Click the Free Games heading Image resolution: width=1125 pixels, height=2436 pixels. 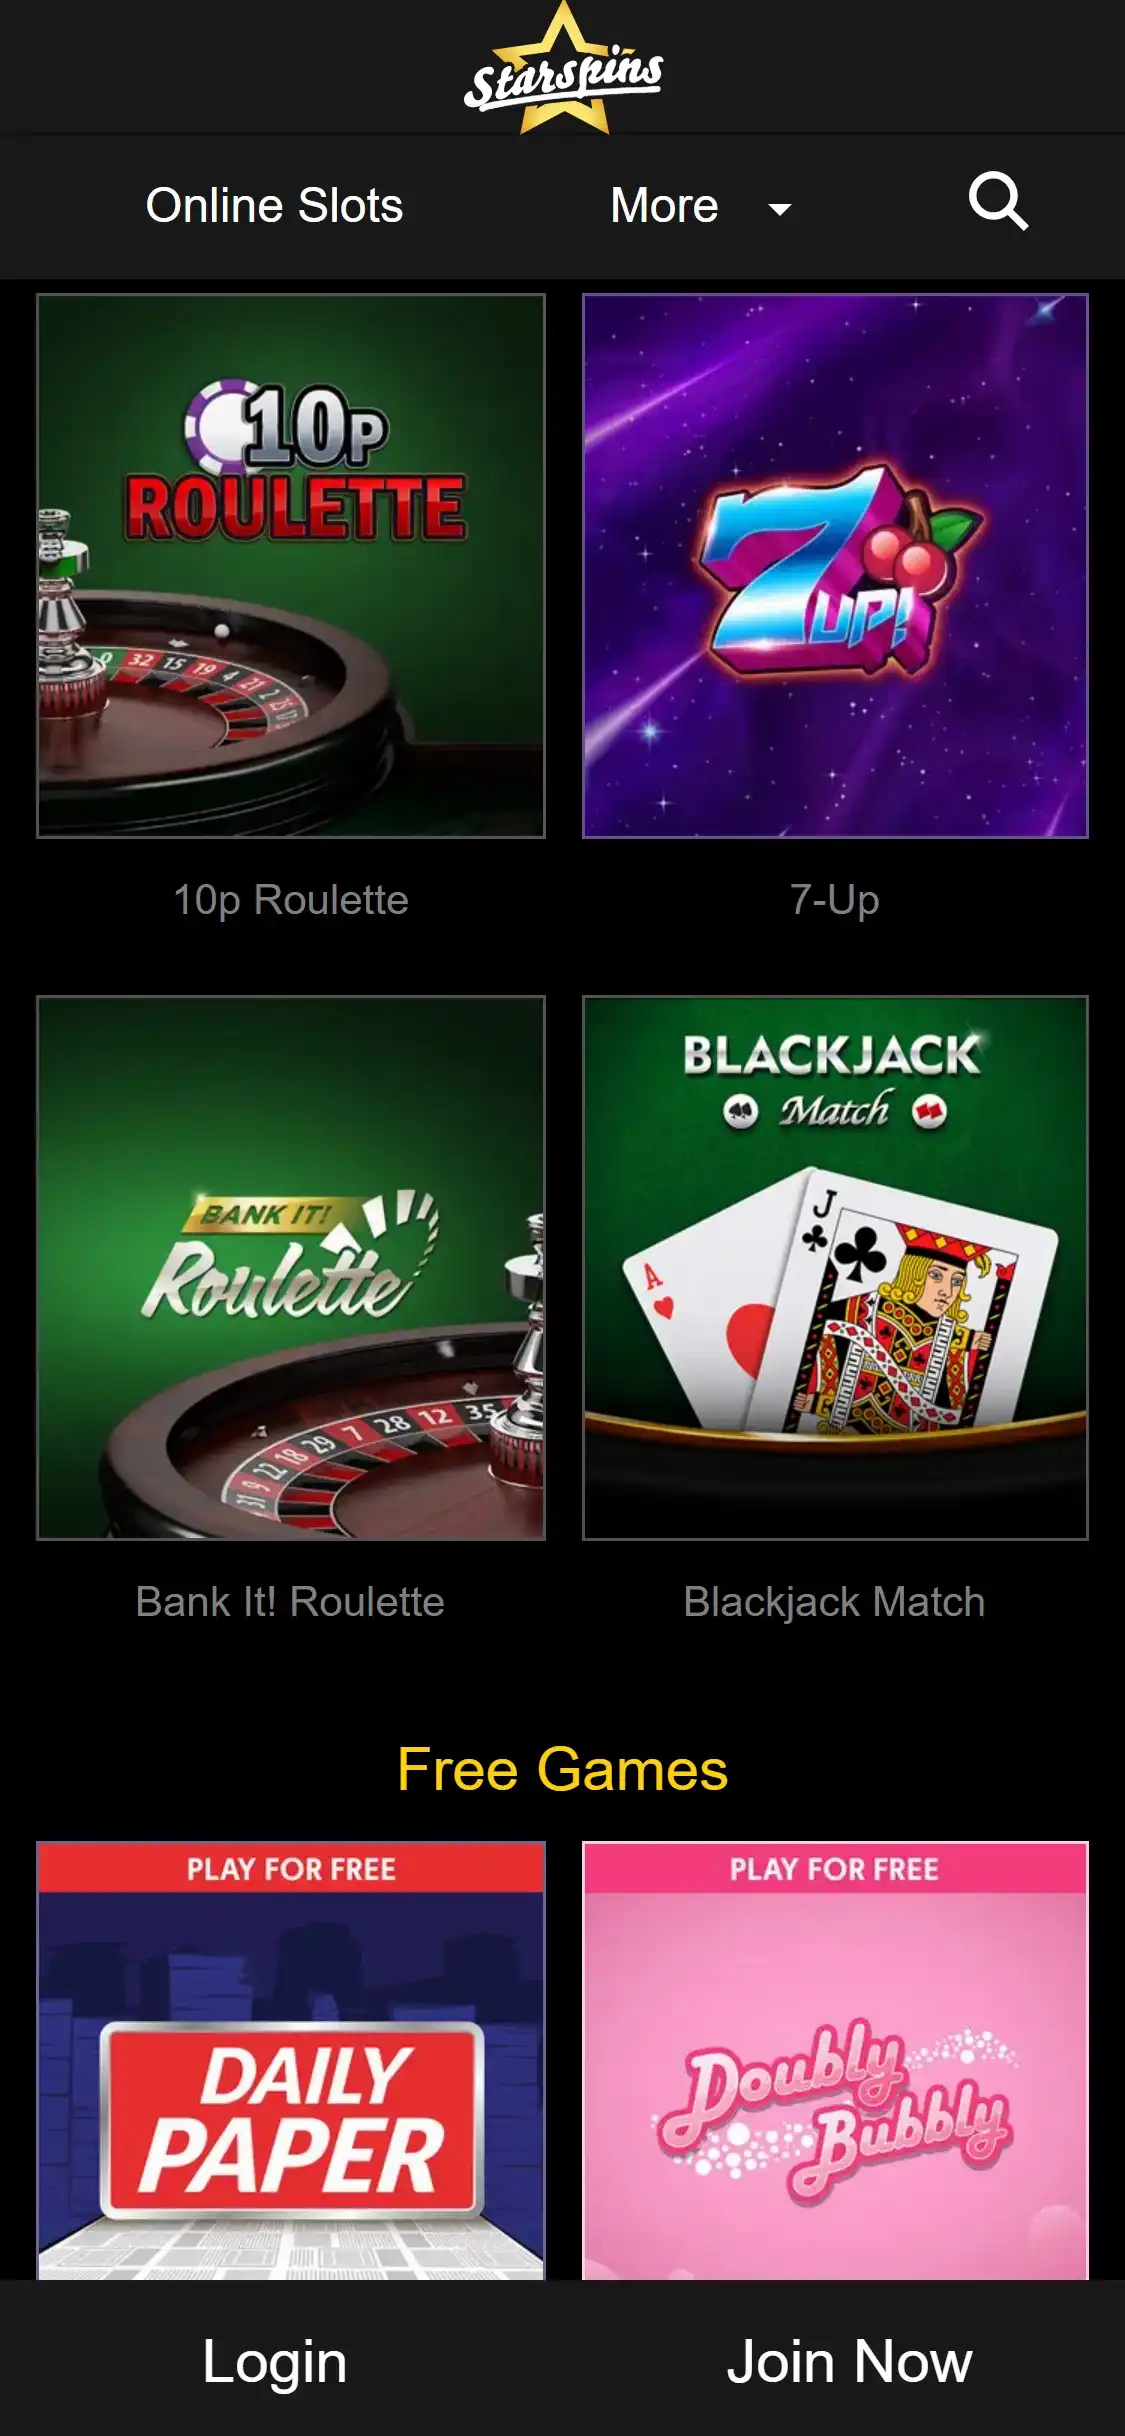(x=562, y=1769)
